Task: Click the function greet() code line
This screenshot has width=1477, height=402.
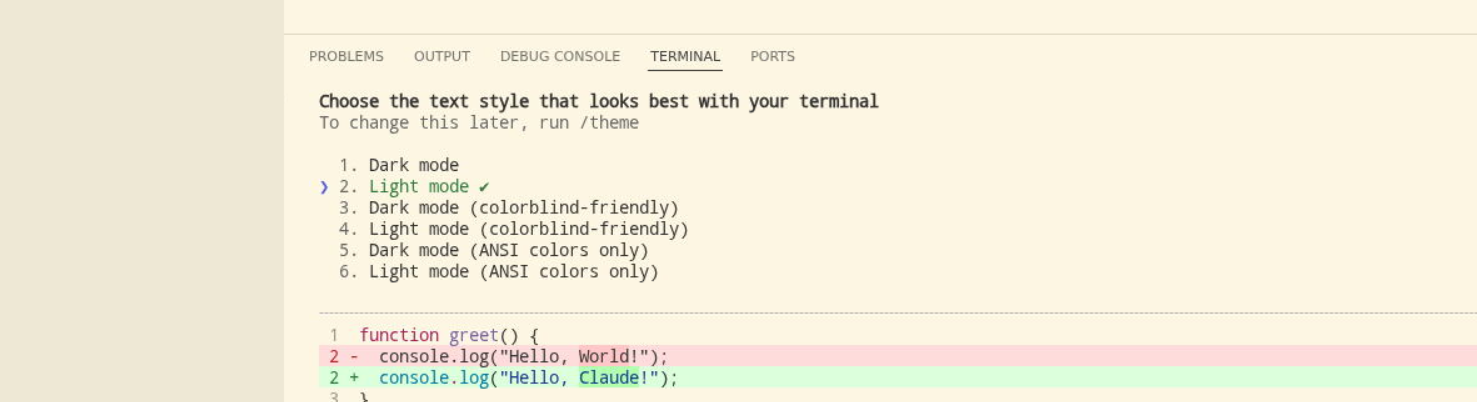Action: coord(449,335)
